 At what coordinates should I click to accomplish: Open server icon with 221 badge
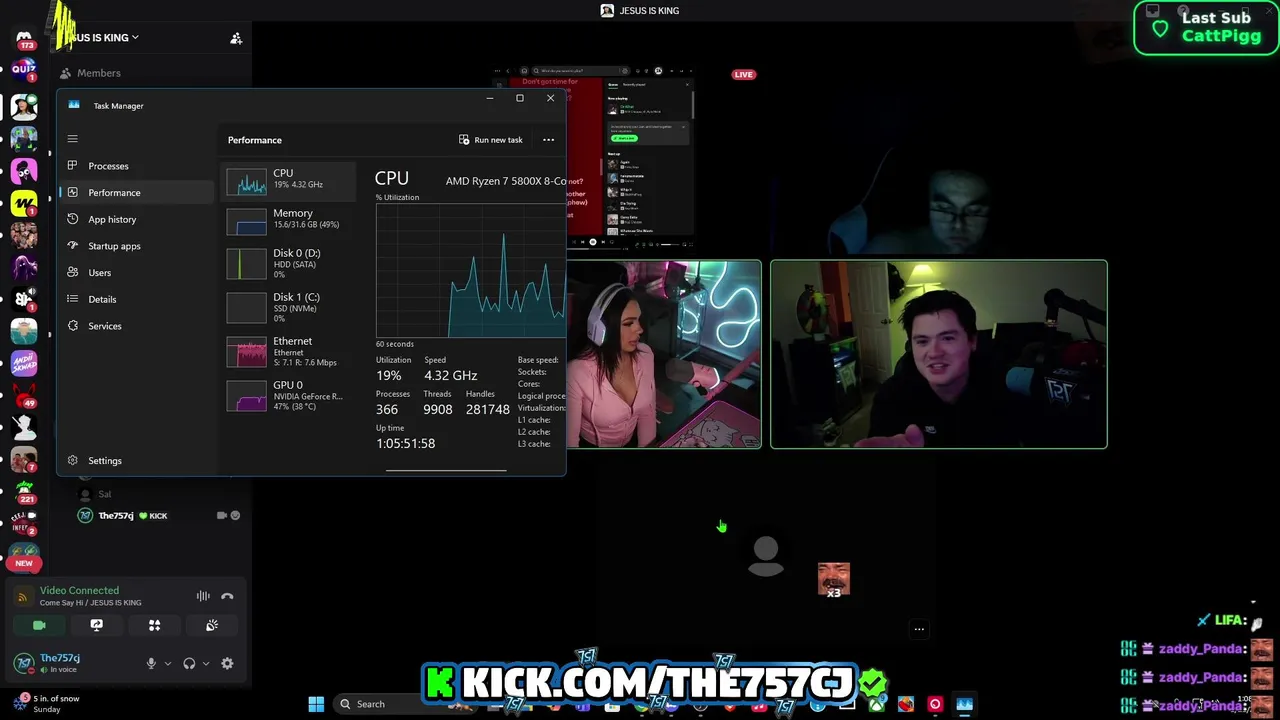24,492
